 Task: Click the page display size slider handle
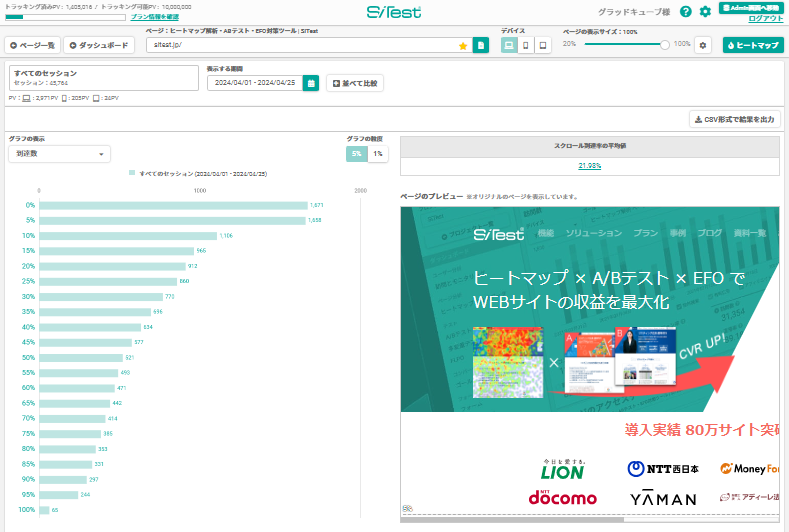[x=665, y=45]
